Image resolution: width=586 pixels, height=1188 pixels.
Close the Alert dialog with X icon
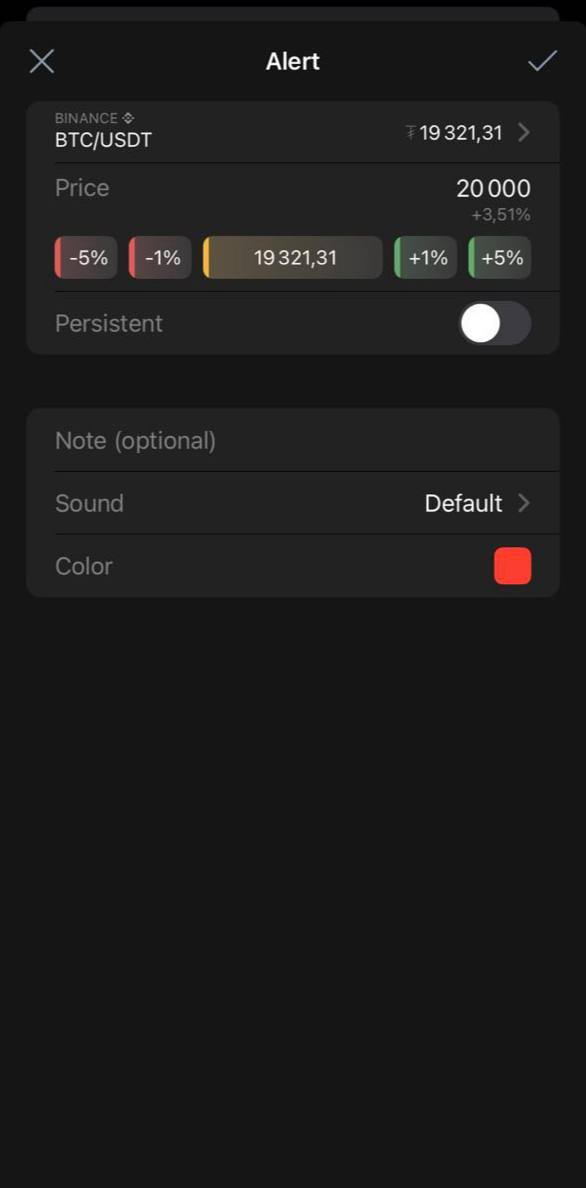point(42,61)
